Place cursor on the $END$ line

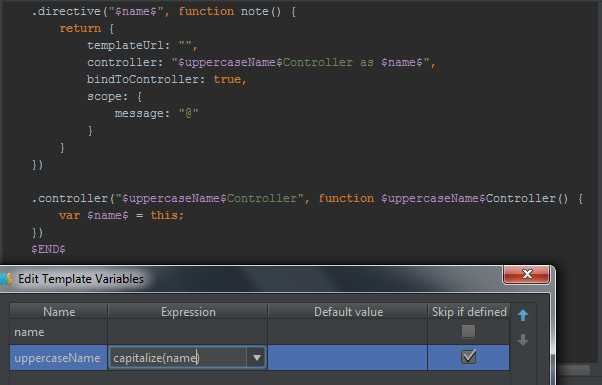click(48, 249)
